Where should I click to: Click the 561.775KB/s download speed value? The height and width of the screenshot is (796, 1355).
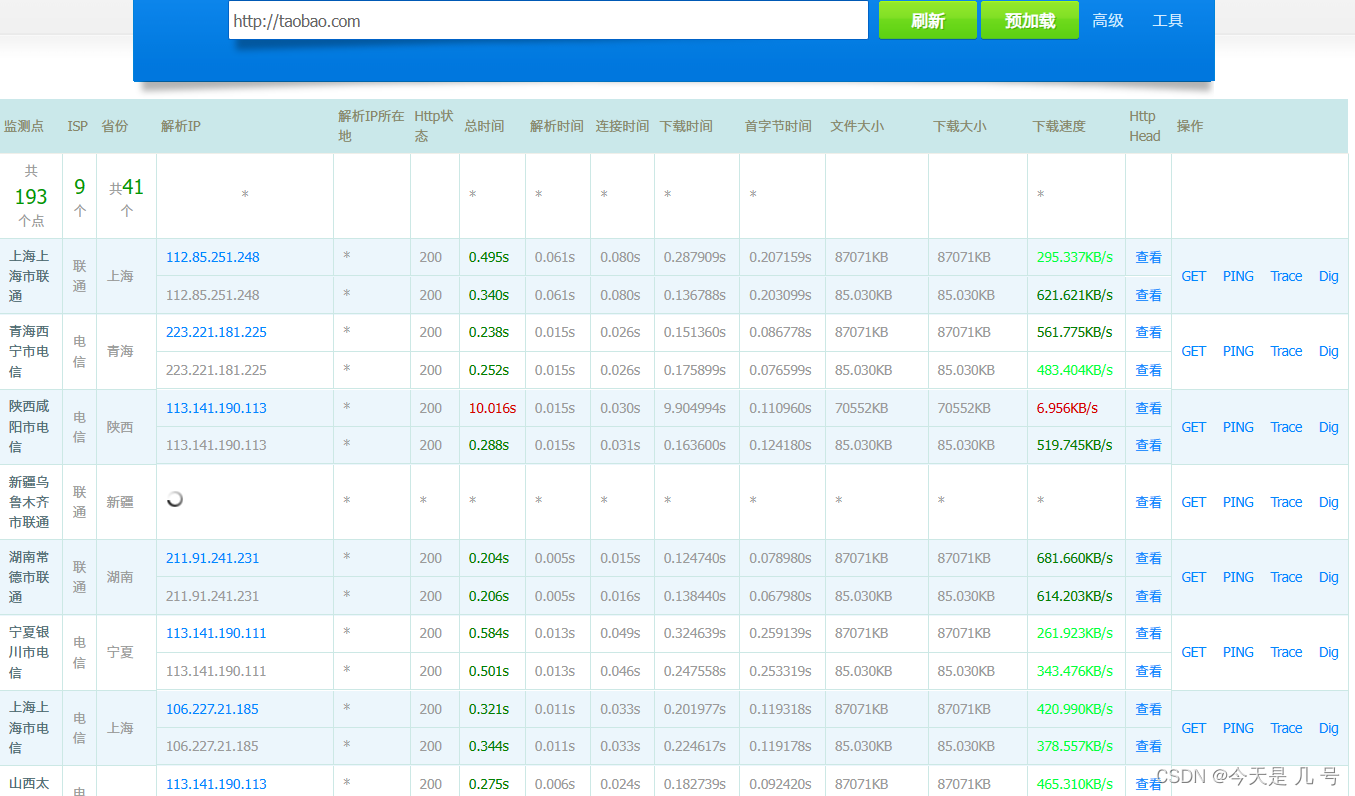(x=1075, y=332)
